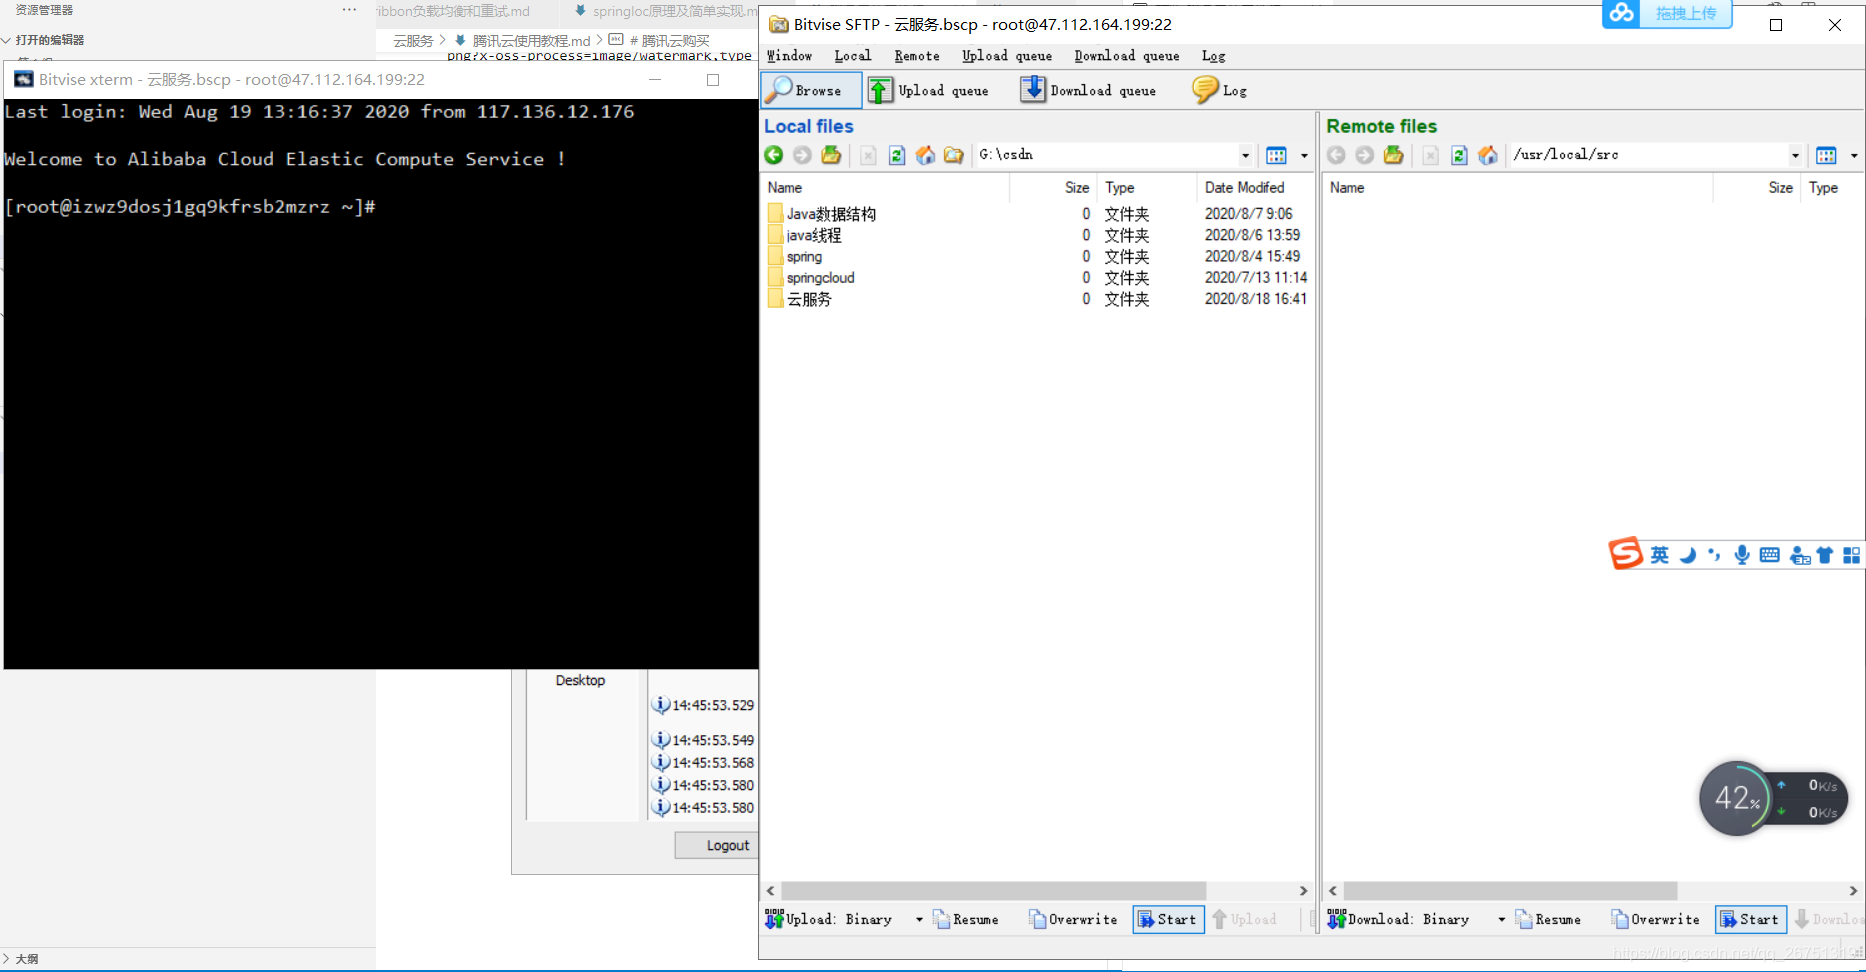Image resolution: width=1866 pixels, height=972 pixels.
Task: Open the Upload: Binary mode dropdown
Action: [x=919, y=919]
